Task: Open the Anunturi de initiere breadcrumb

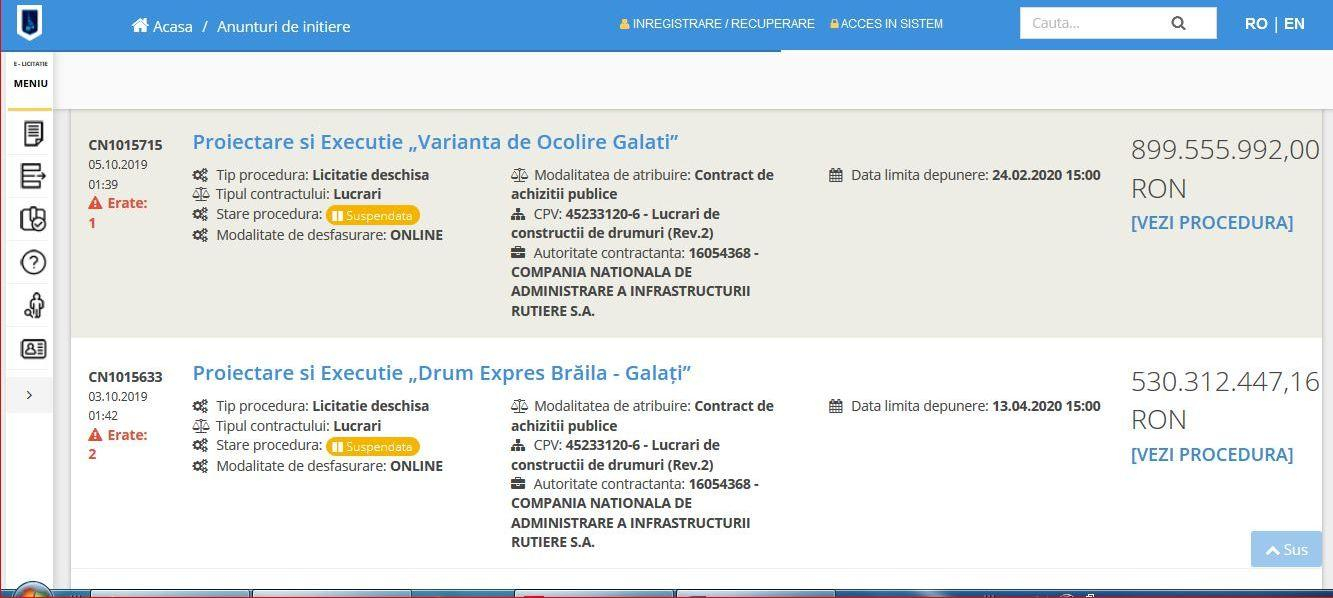Action: [283, 27]
